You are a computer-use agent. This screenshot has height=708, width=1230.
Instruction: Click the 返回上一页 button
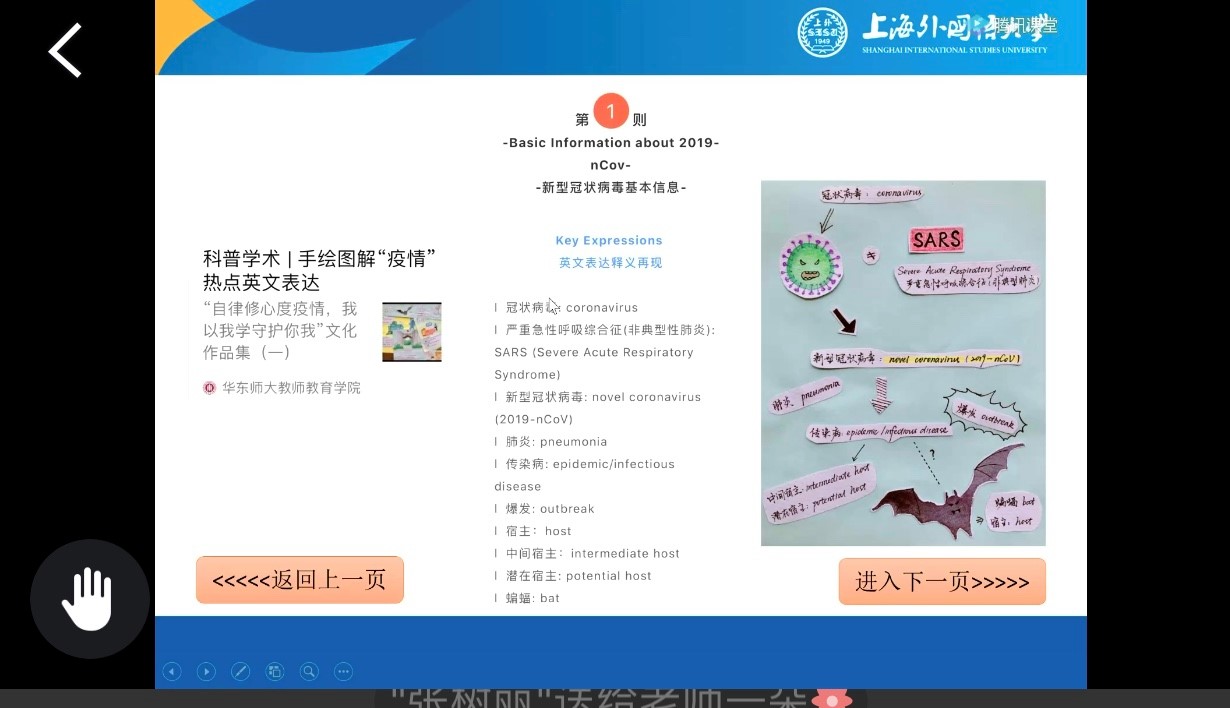pyautogui.click(x=299, y=580)
